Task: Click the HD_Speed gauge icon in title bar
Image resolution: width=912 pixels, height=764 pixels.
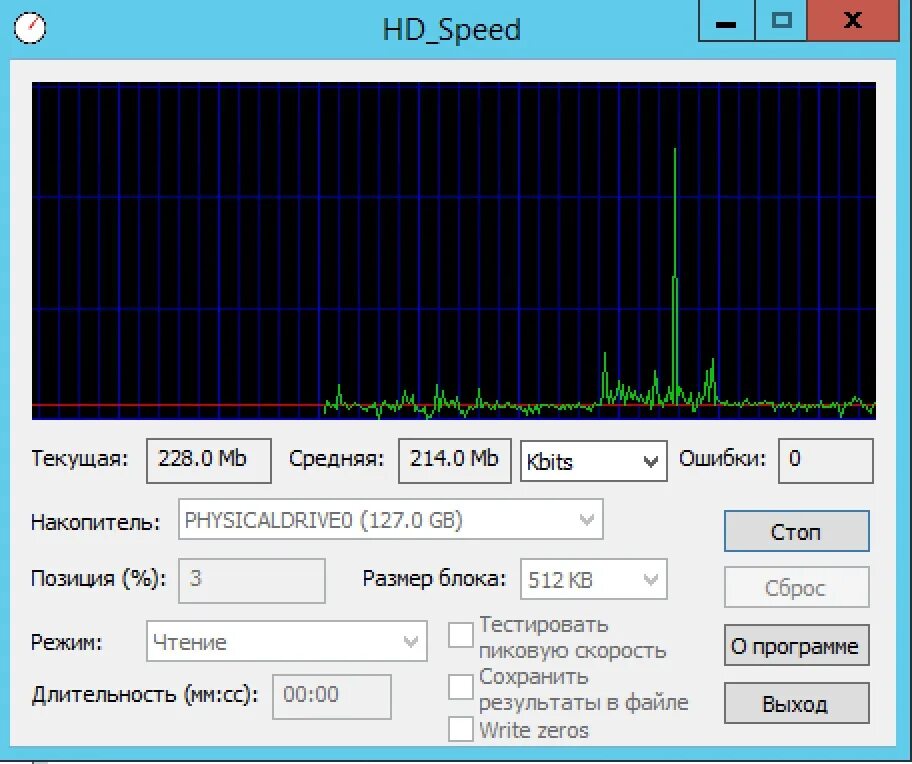Action: pos(29,28)
